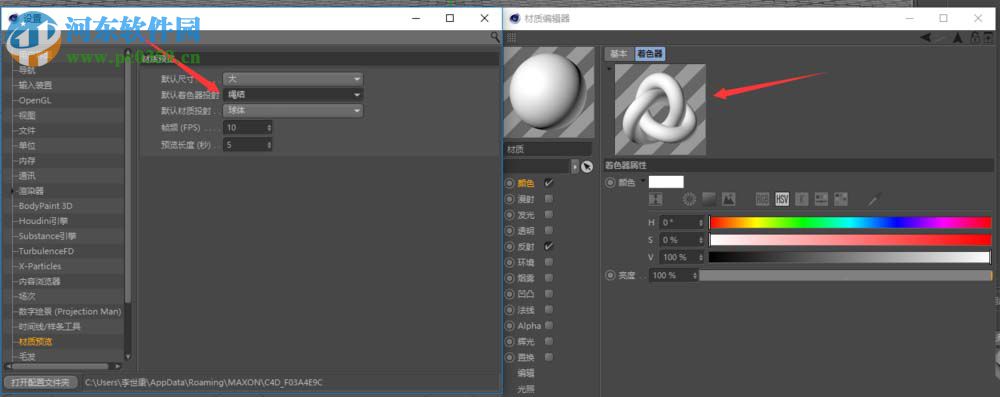Click the settings tree horizontal scrollbar
Screen dimensions: 1000x397
pos(61,366)
